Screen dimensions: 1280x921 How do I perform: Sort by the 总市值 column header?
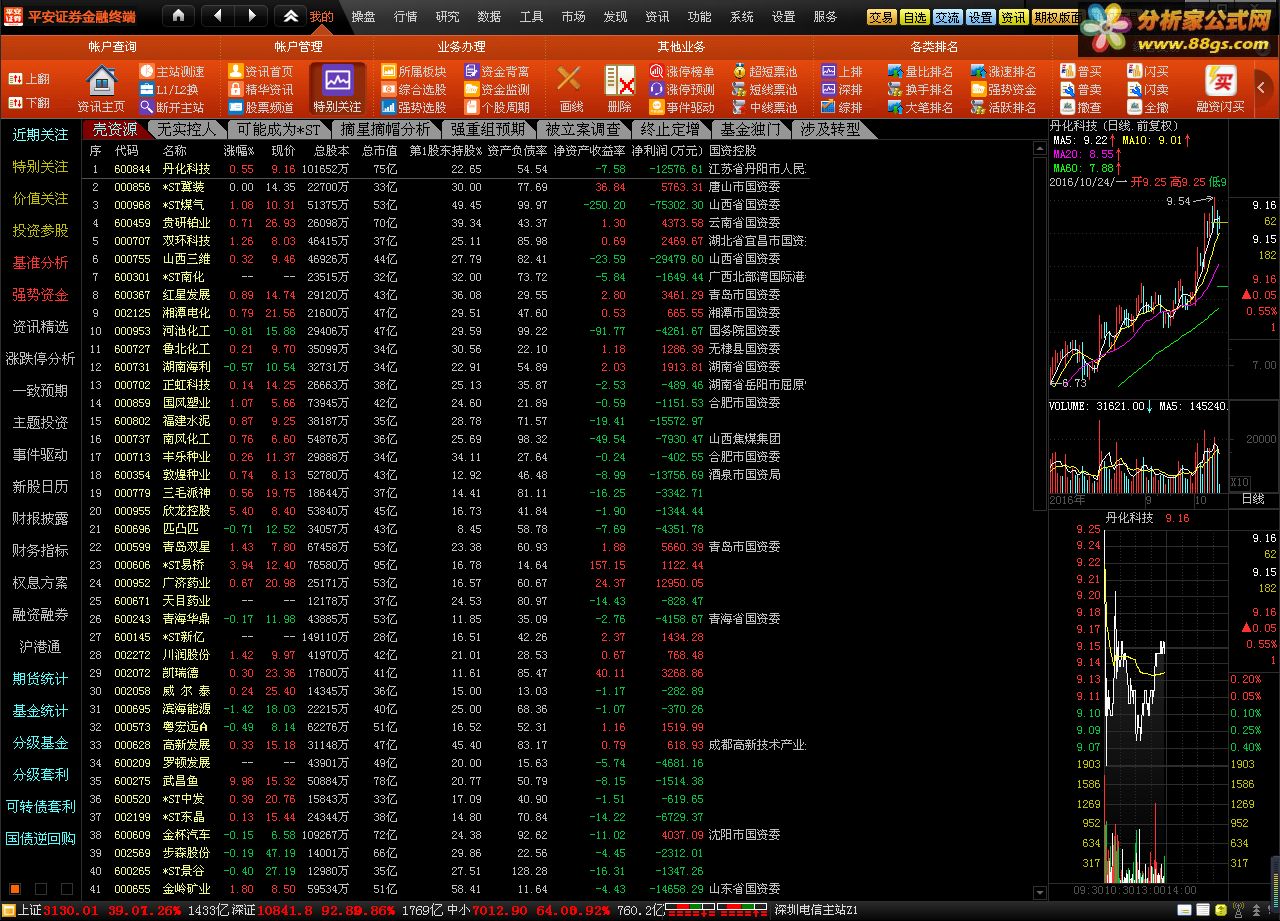(x=380, y=151)
